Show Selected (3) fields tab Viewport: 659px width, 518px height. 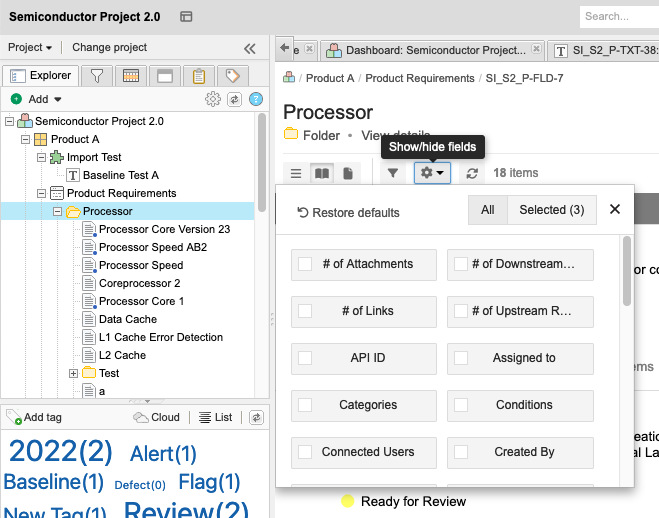point(552,210)
